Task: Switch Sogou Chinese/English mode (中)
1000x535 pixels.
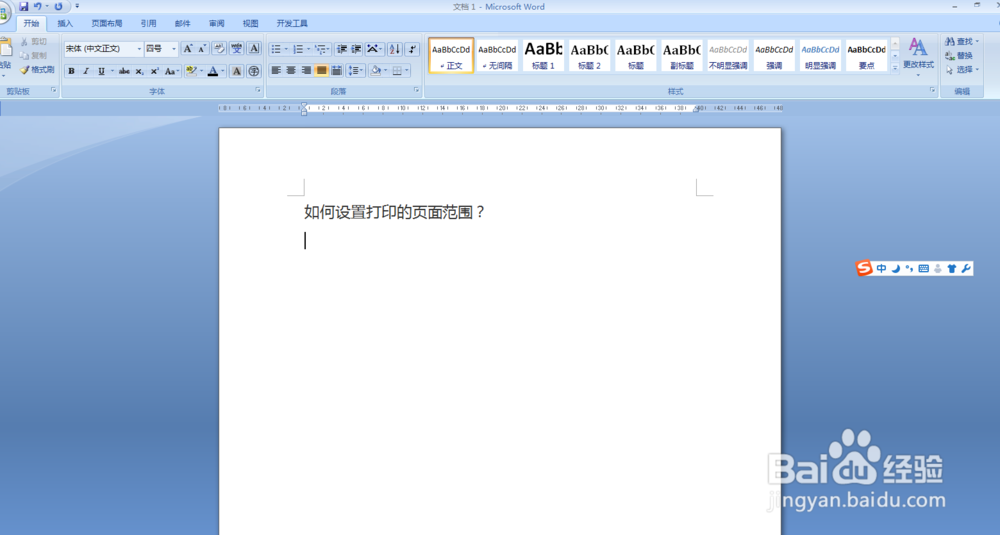Action: 881,268
